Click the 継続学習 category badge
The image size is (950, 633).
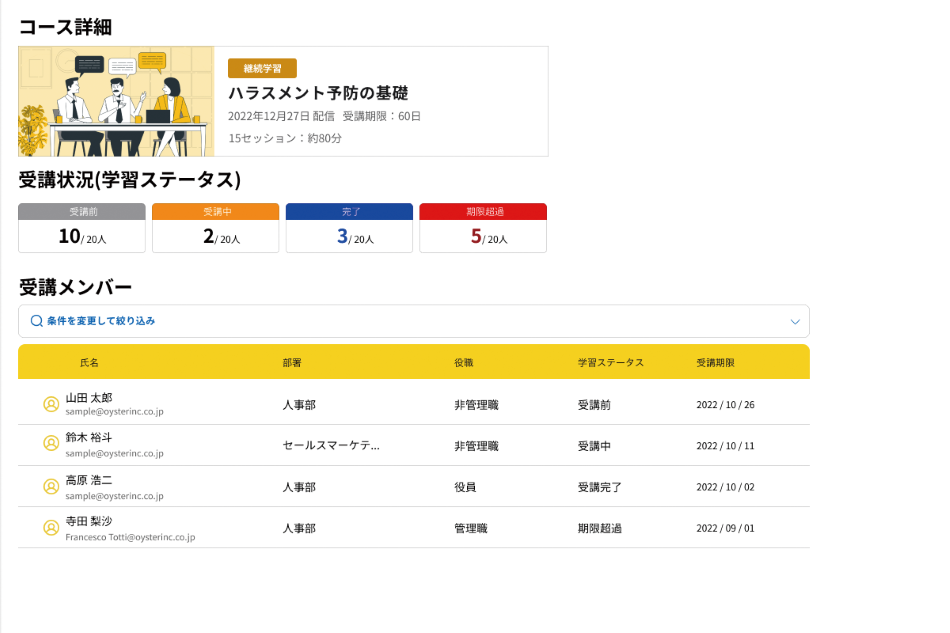[x=262, y=68]
